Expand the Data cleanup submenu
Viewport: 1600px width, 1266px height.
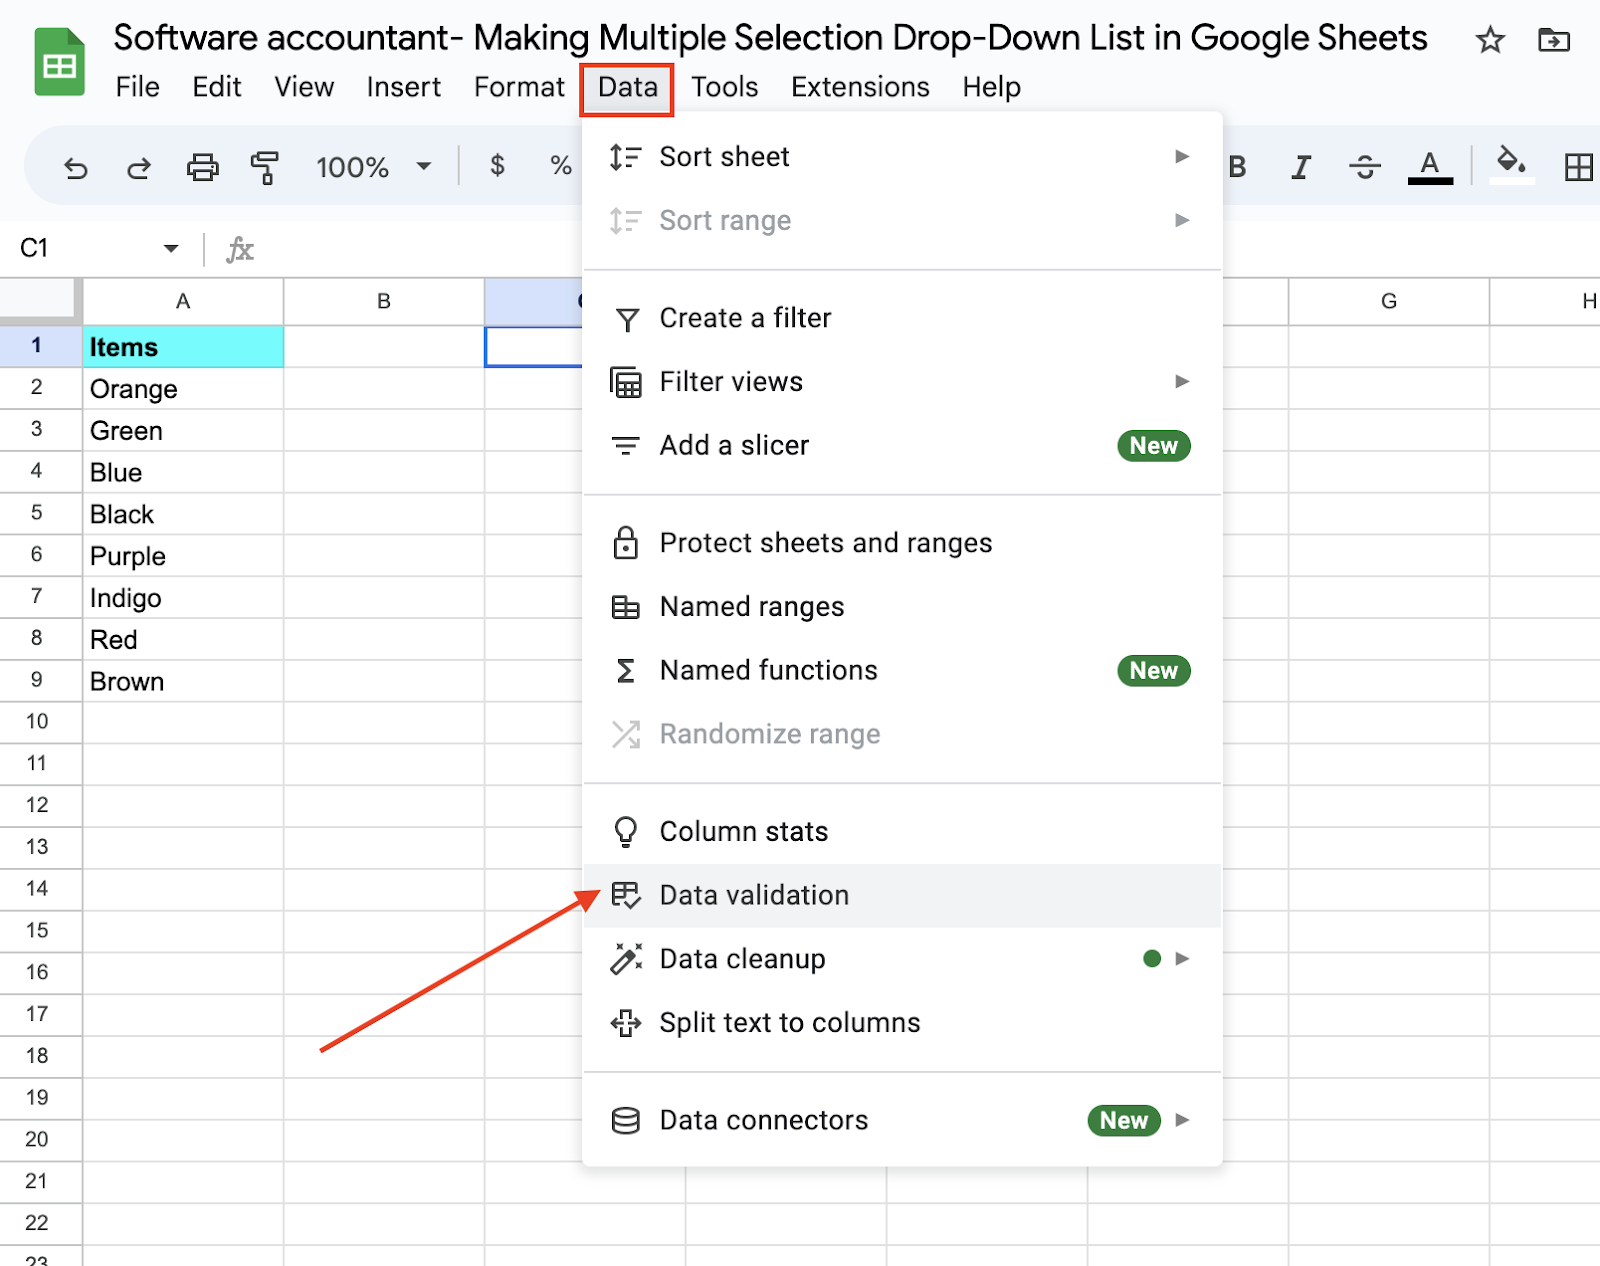902,960
